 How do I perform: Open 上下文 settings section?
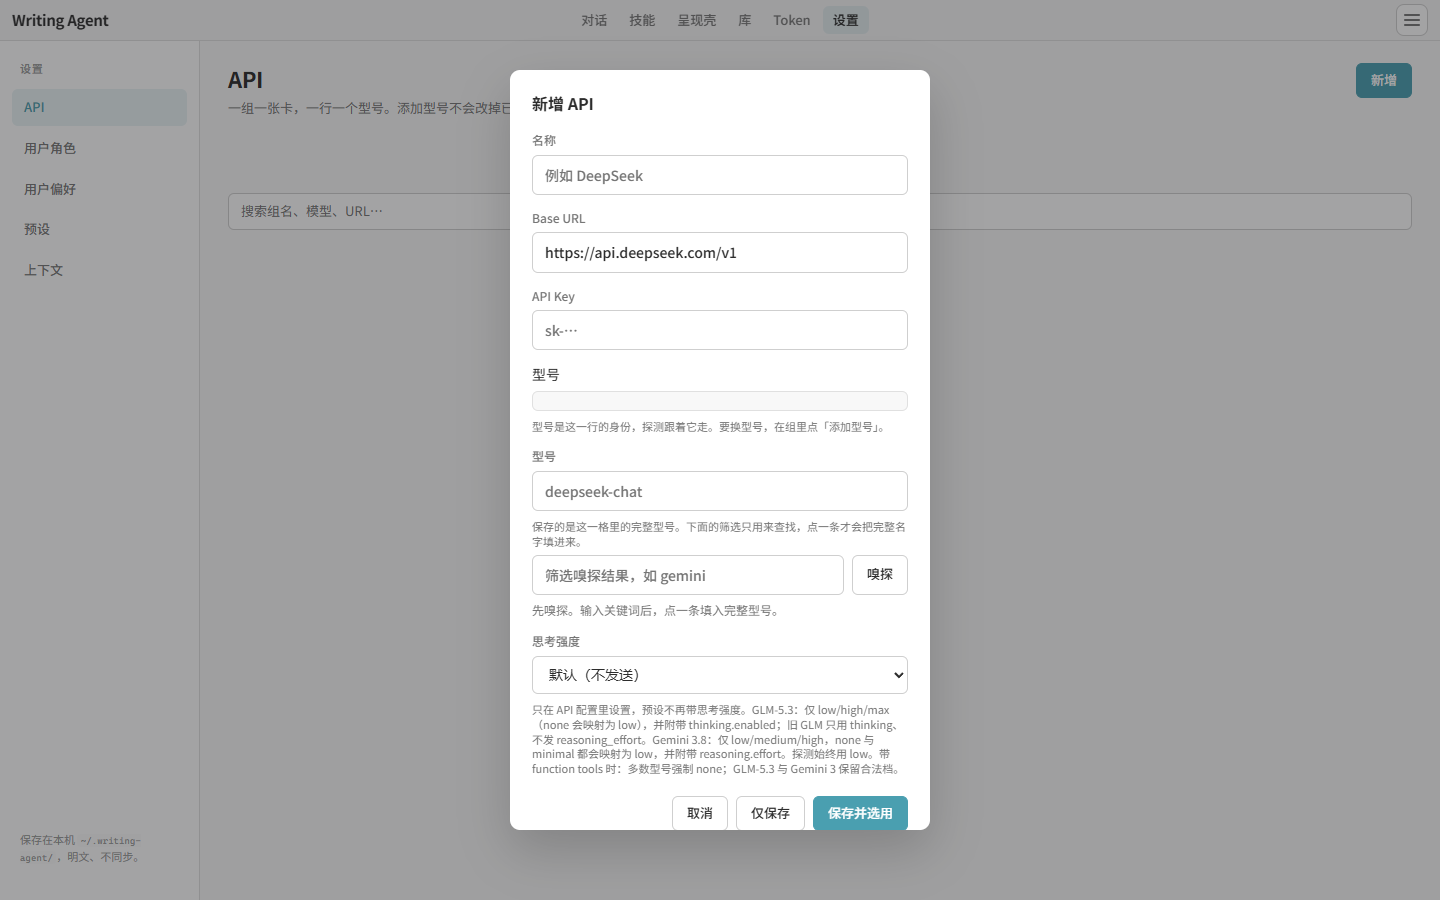(99, 270)
